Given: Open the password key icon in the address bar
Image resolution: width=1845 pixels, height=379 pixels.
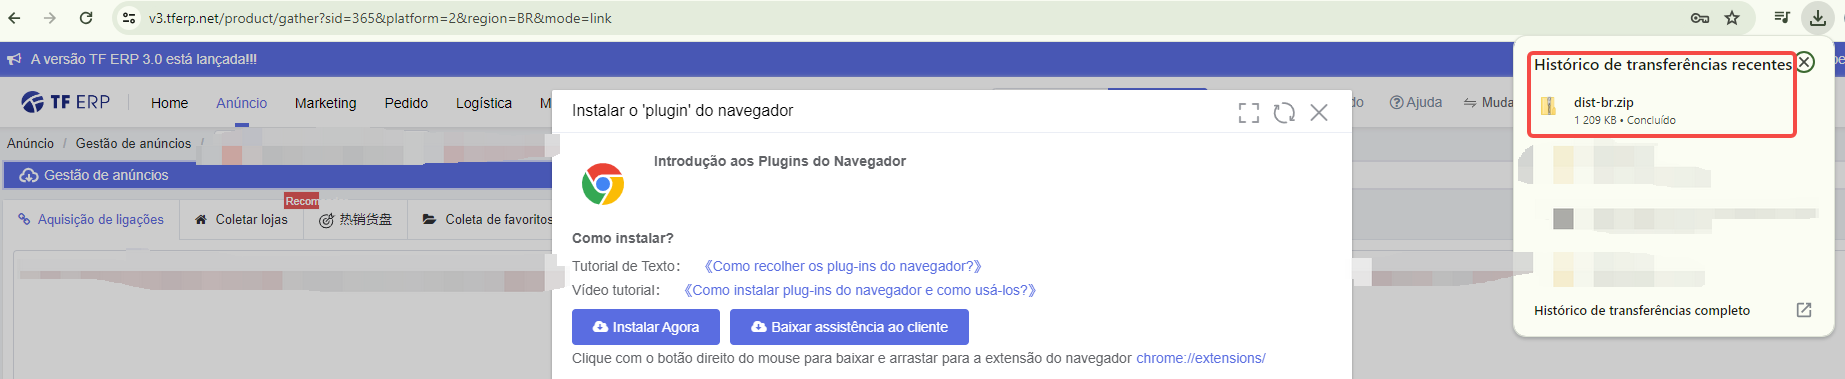Looking at the screenshot, I should (1699, 18).
